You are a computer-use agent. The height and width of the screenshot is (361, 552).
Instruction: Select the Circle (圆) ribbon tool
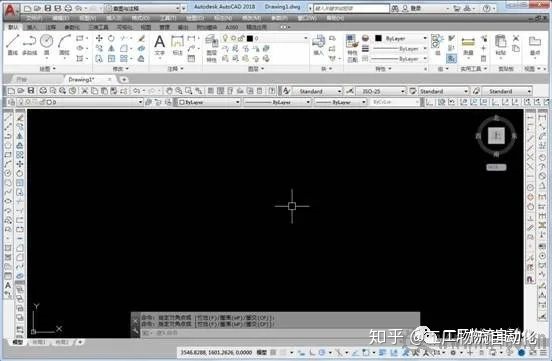coord(46,44)
